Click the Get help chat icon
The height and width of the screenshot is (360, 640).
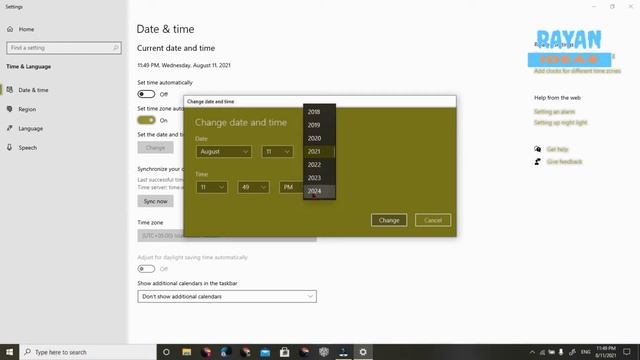click(x=538, y=149)
